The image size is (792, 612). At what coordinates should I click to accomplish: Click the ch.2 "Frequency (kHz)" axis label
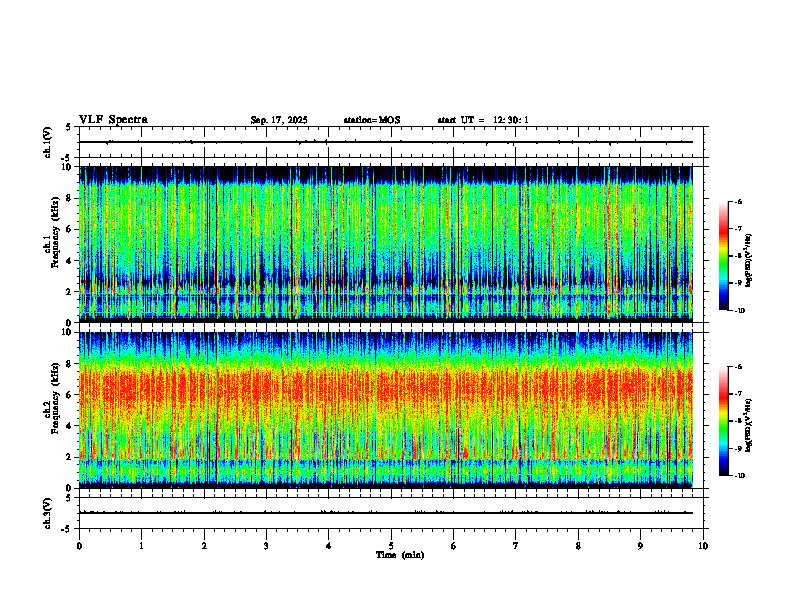[56, 398]
